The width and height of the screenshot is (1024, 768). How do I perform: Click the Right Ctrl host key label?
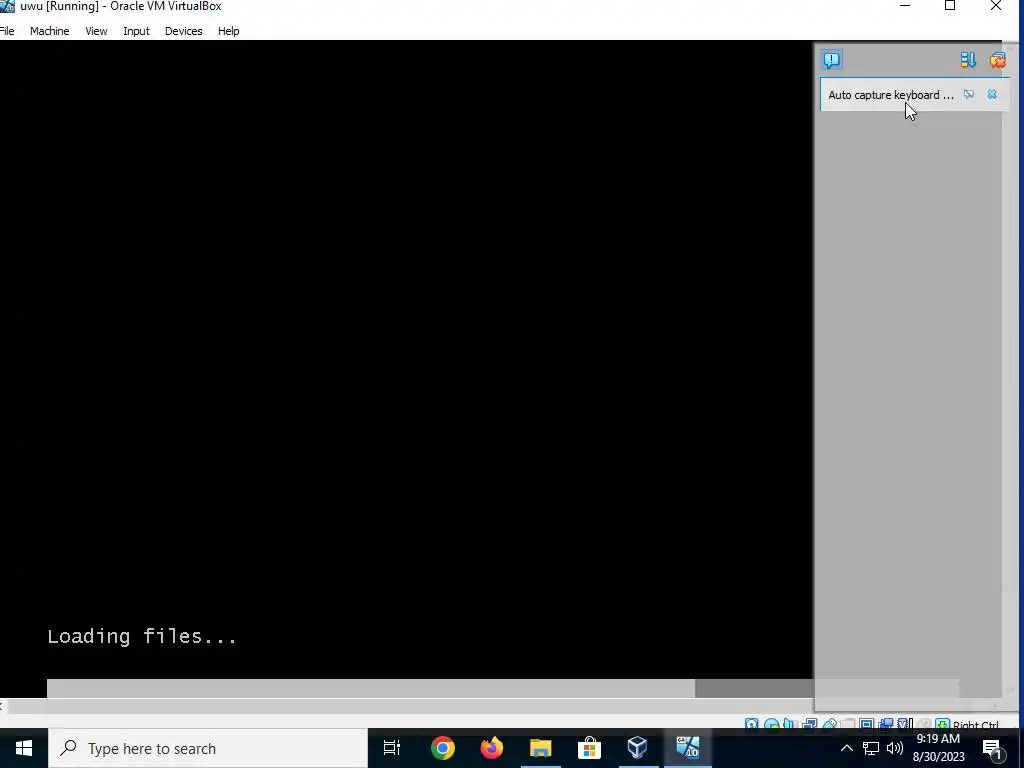(976, 724)
